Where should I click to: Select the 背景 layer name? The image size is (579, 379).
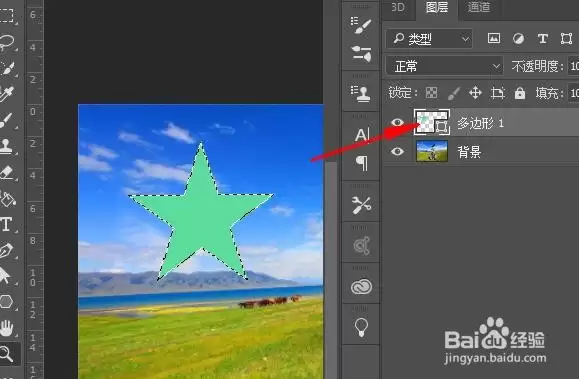(469, 151)
